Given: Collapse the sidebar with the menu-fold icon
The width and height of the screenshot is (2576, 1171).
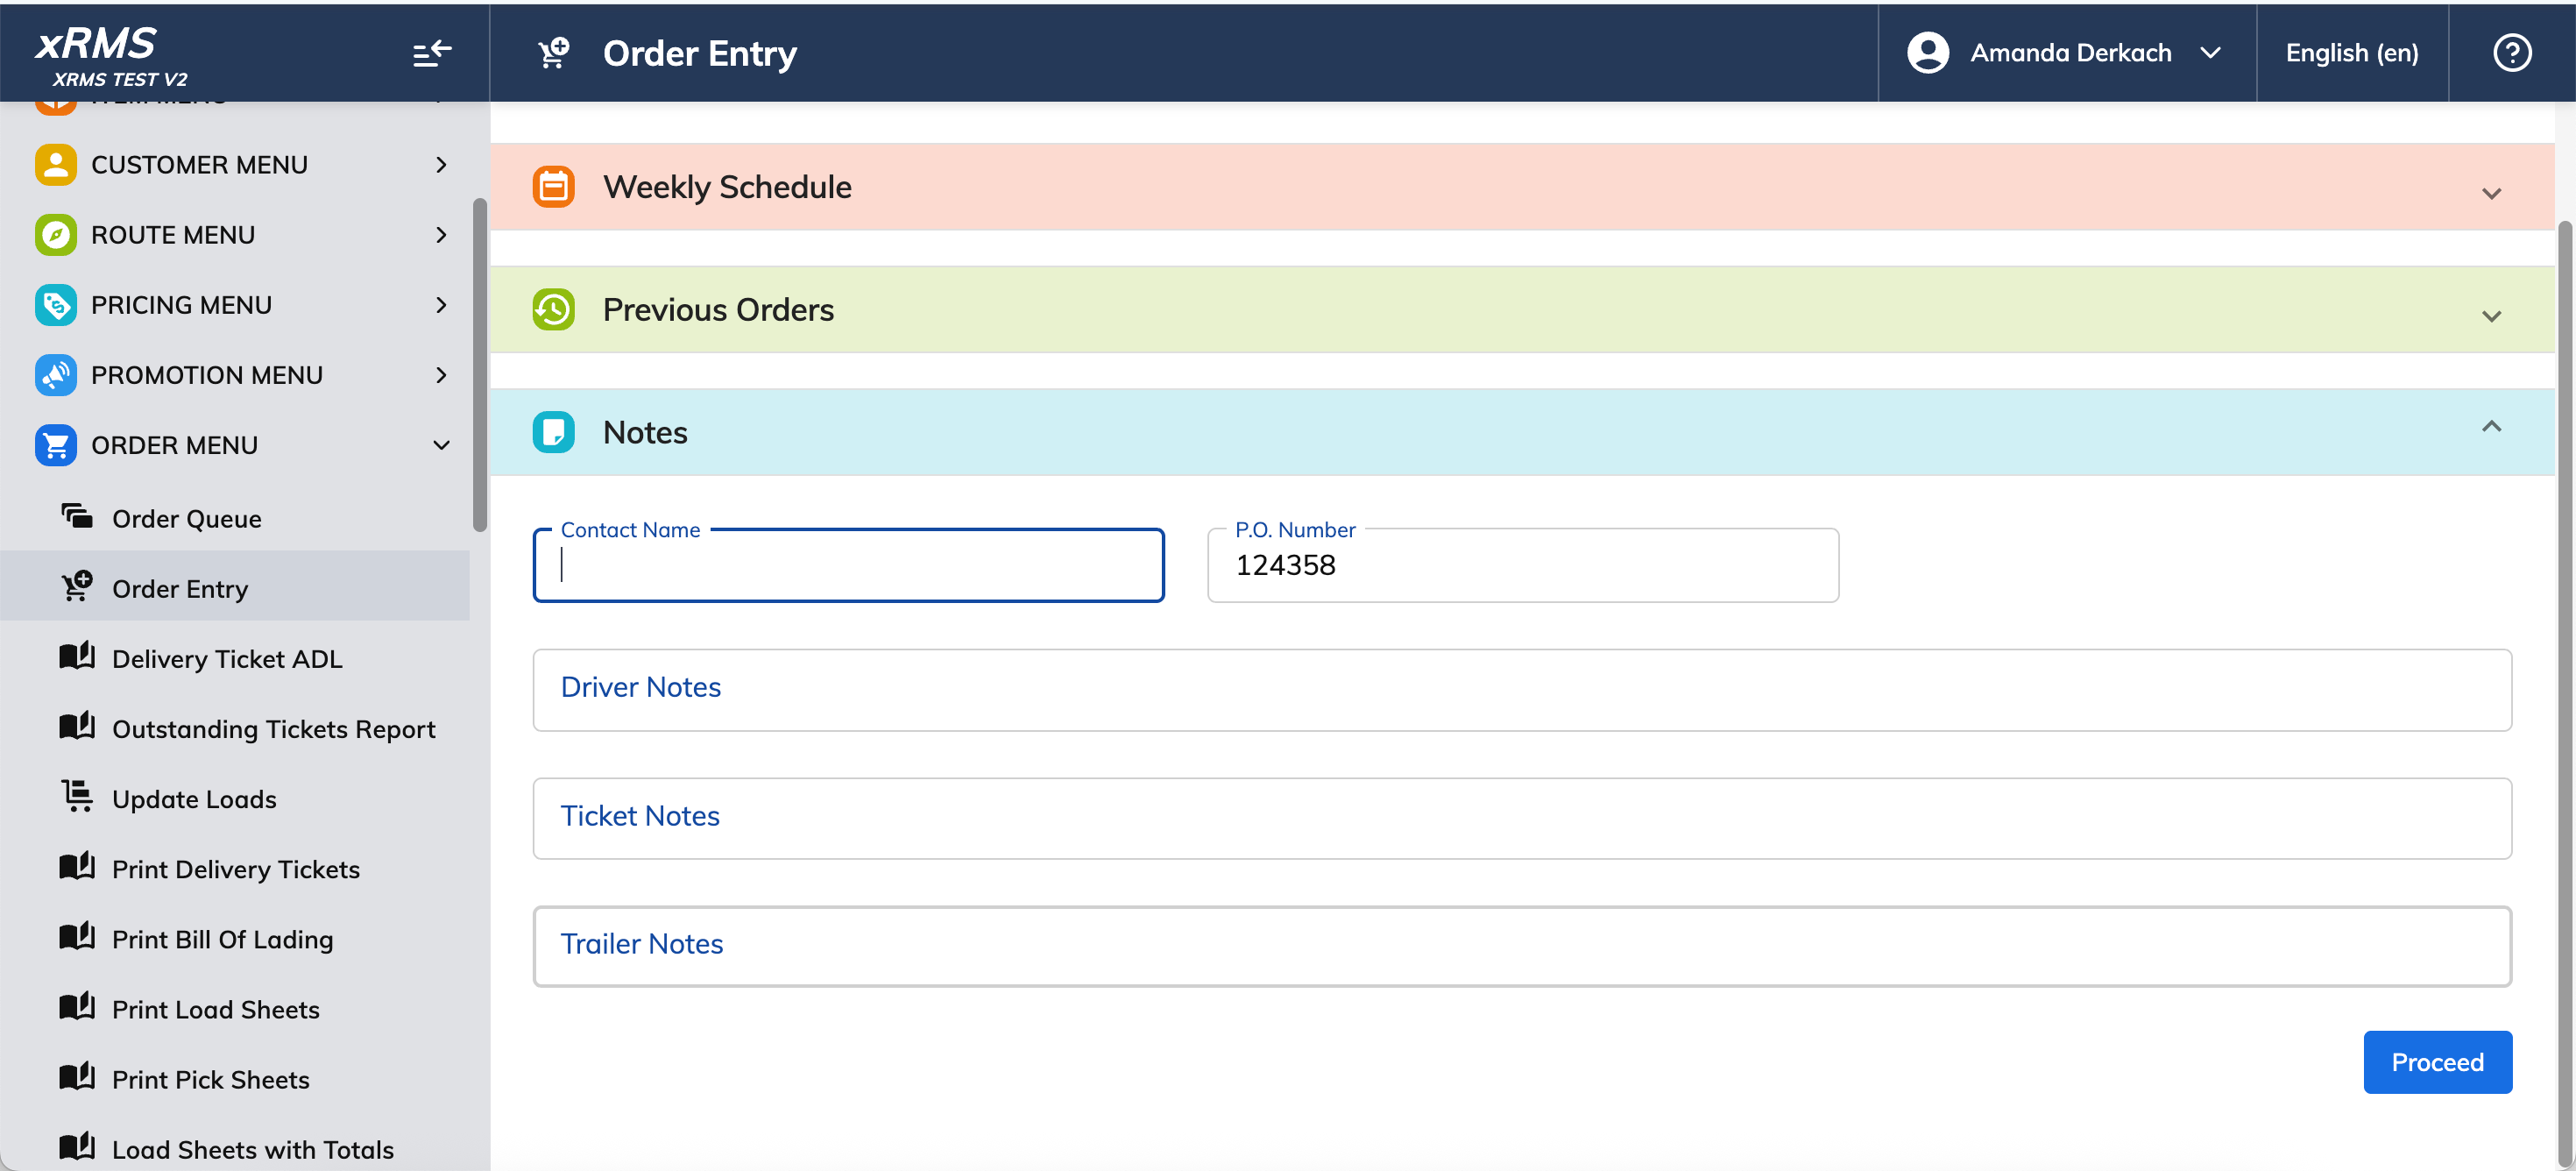Looking at the screenshot, I should [x=432, y=53].
